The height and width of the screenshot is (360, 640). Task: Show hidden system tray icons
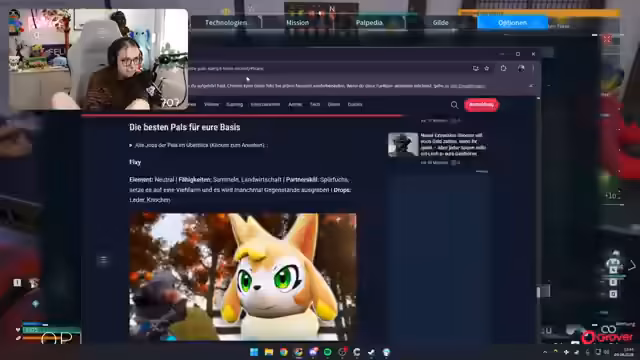[x=545, y=352]
